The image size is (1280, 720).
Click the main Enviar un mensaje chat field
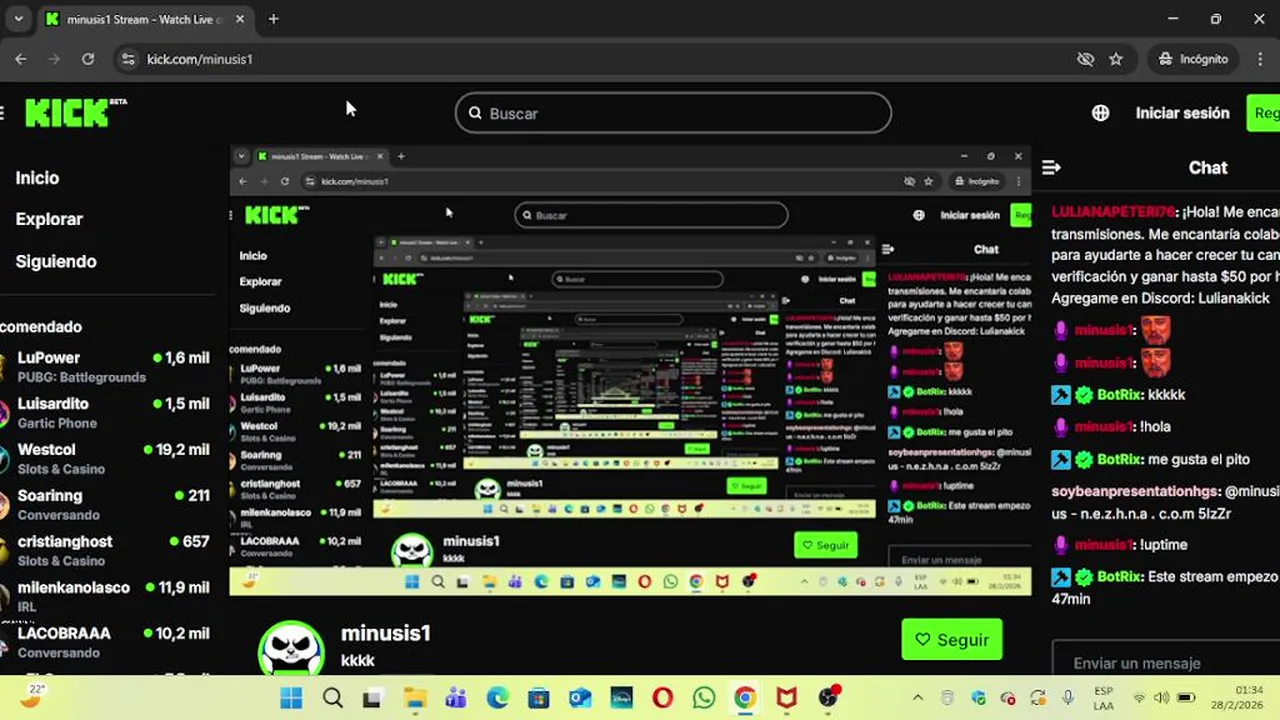tap(1166, 662)
